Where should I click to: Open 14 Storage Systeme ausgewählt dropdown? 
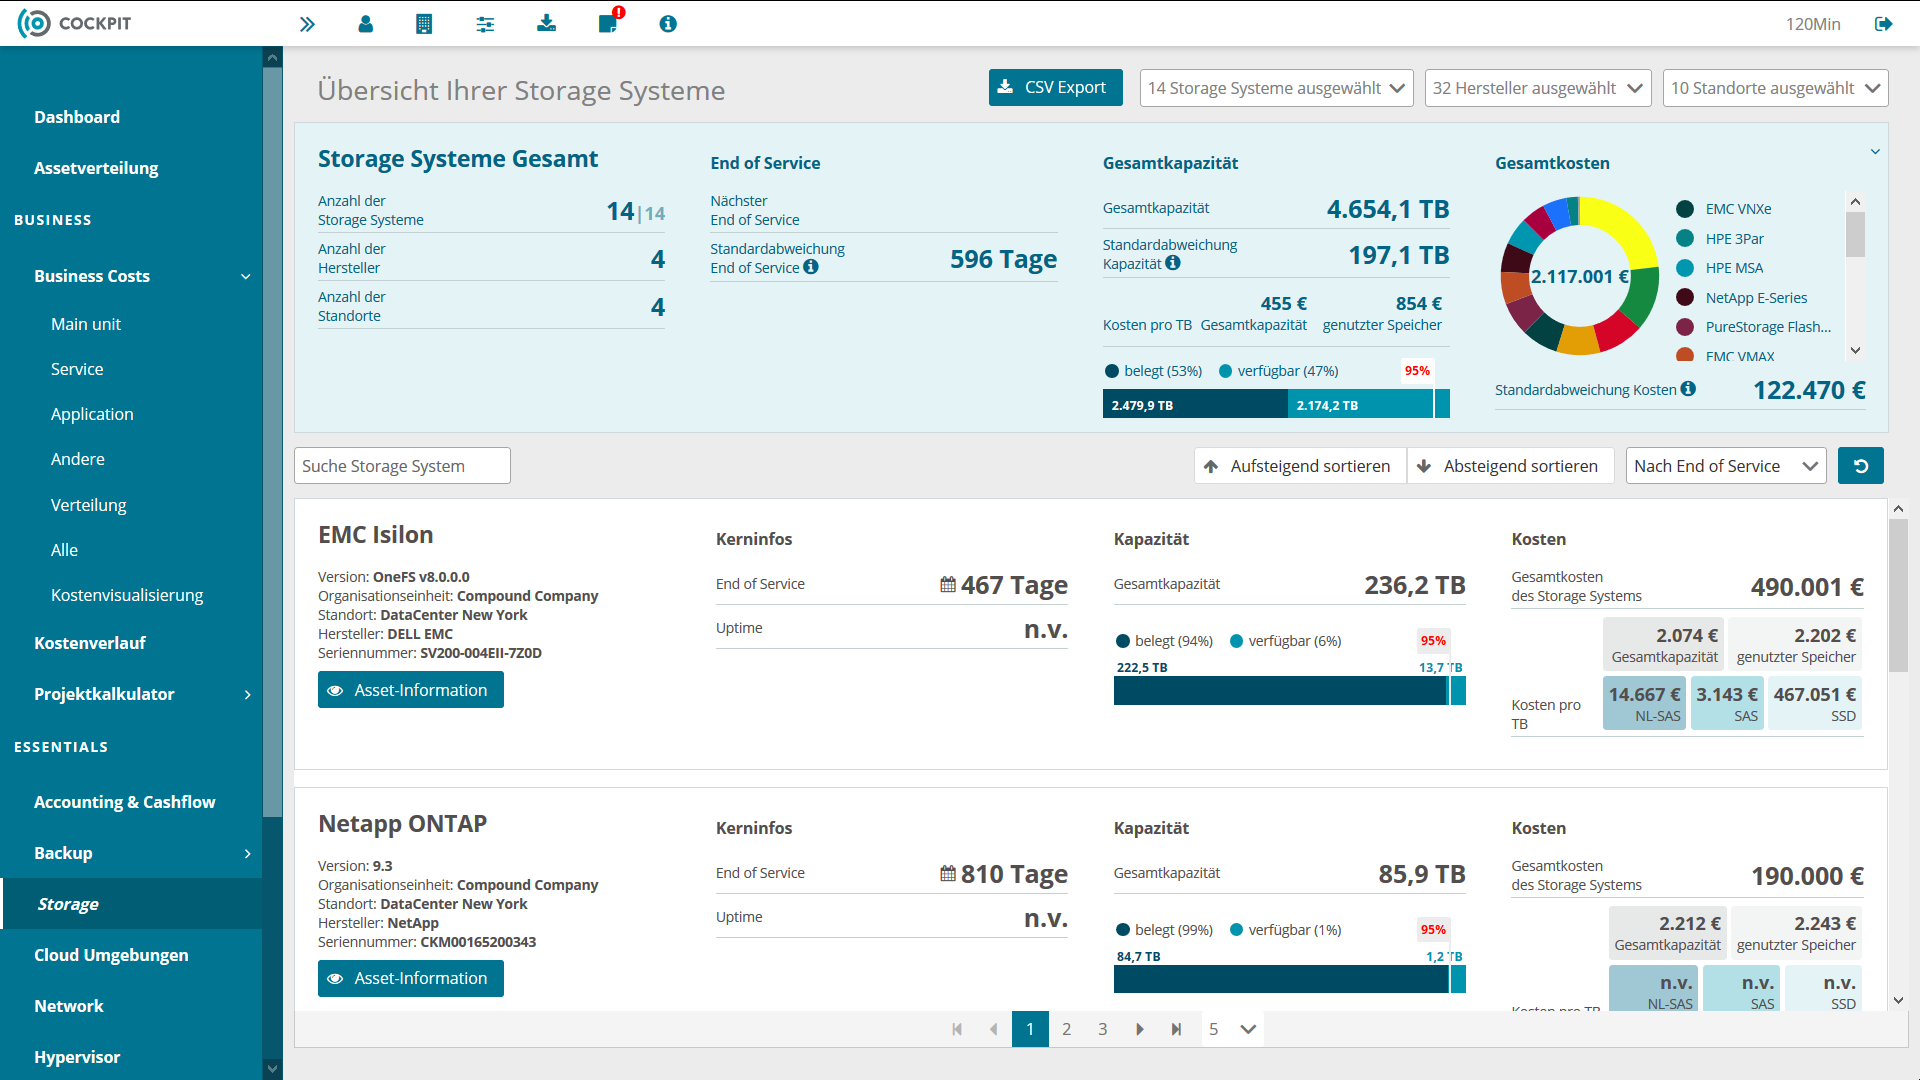(x=1276, y=88)
